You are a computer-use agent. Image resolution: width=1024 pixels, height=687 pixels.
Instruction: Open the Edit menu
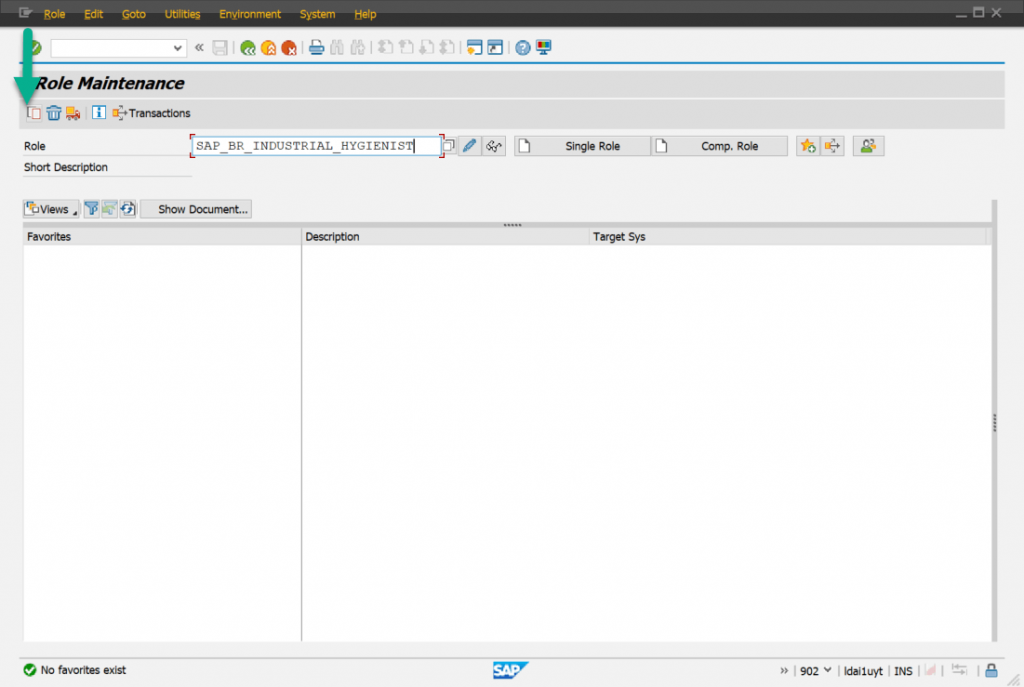coord(93,14)
